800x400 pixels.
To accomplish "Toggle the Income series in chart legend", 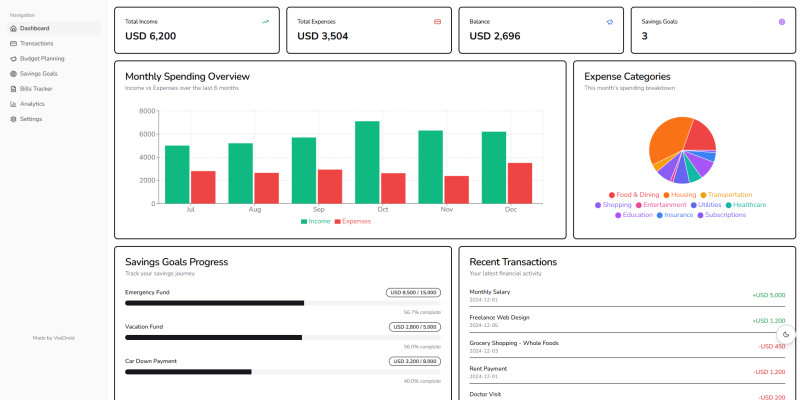I will pyautogui.click(x=315, y=221).
